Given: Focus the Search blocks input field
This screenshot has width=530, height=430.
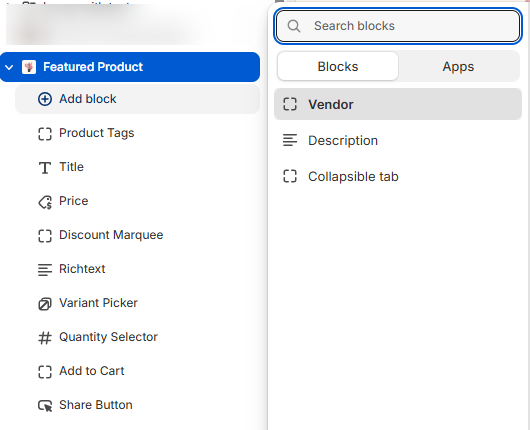Looking at the screenshot, I should coord(398,26).
